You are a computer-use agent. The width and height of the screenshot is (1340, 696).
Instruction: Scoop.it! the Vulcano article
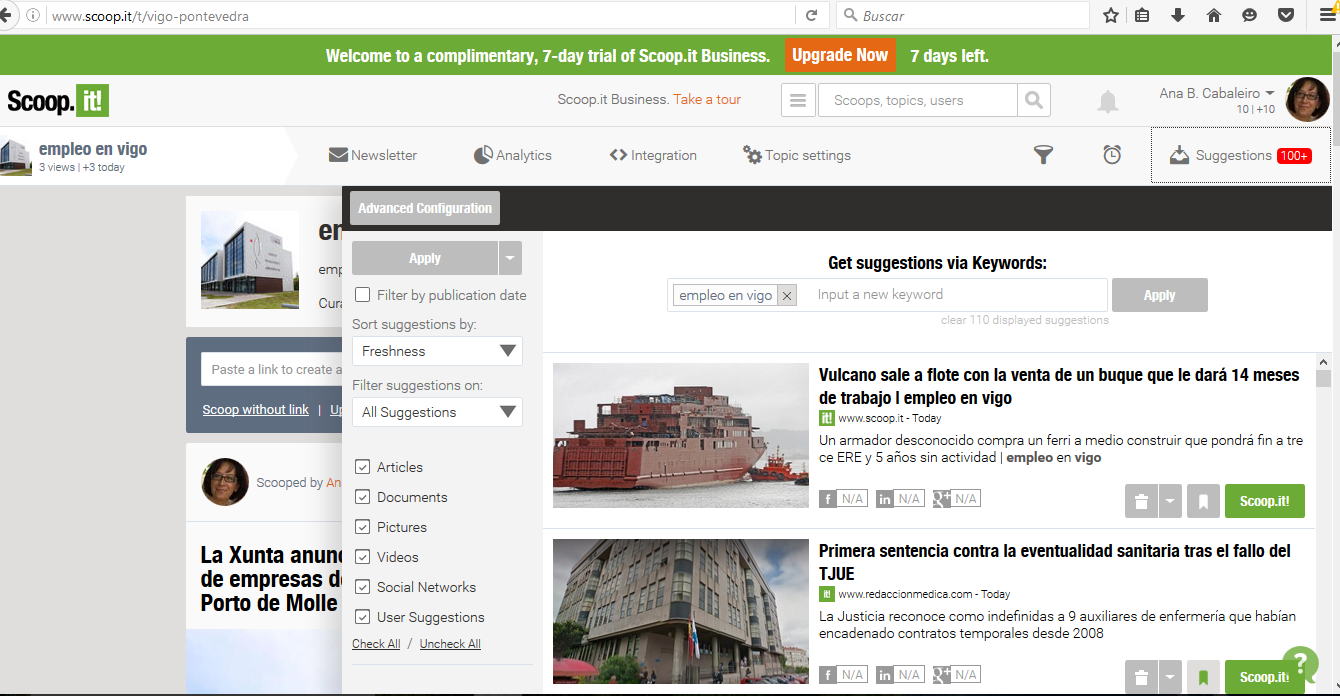1265,501
